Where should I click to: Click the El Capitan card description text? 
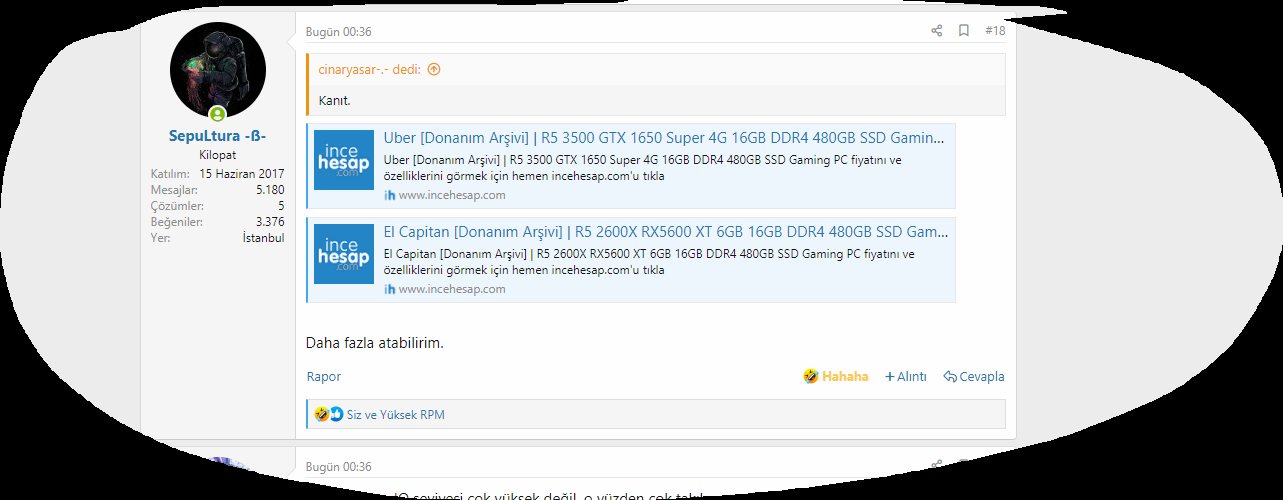(x=649, y=262)
